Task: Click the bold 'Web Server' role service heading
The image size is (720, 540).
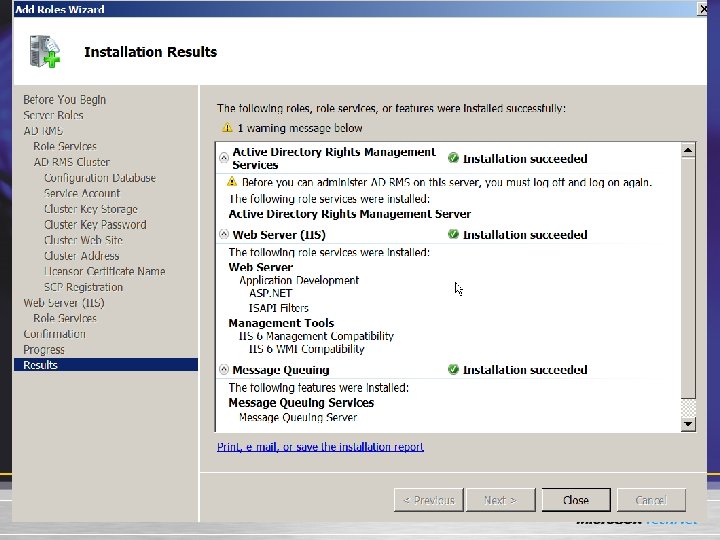Action: 260,267
